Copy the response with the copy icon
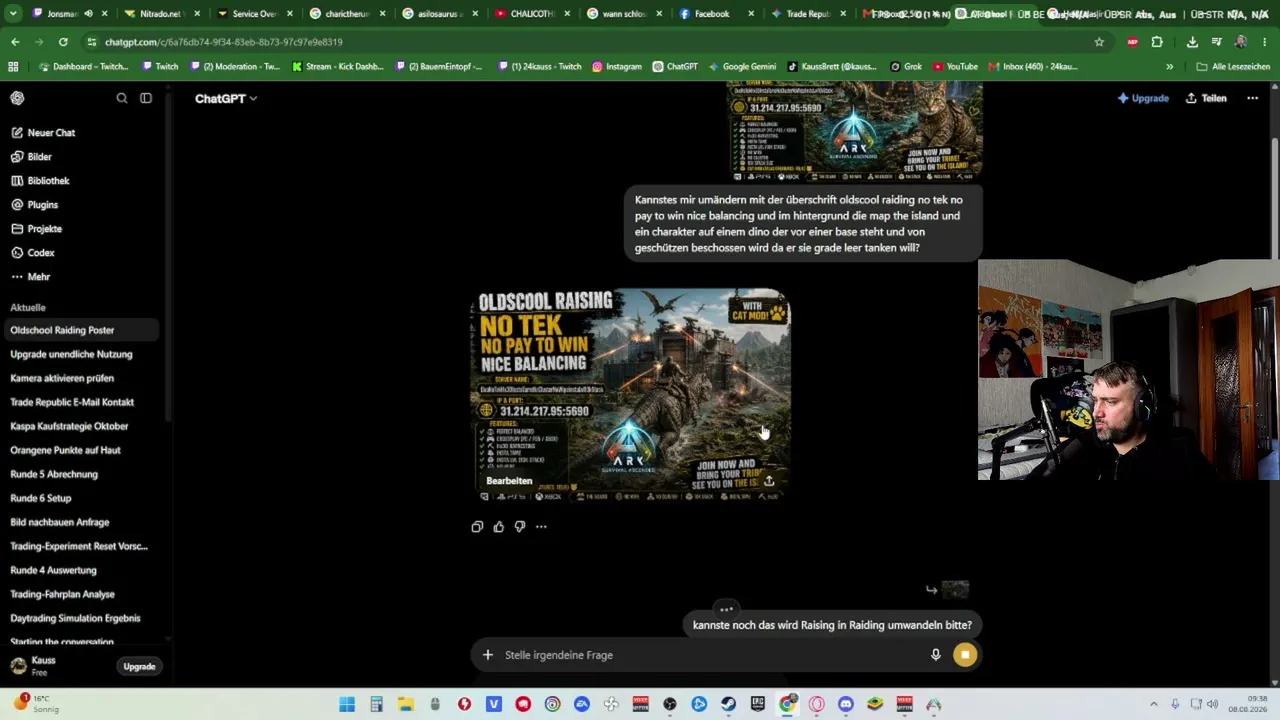1280x720 pixels. point(477,527)
